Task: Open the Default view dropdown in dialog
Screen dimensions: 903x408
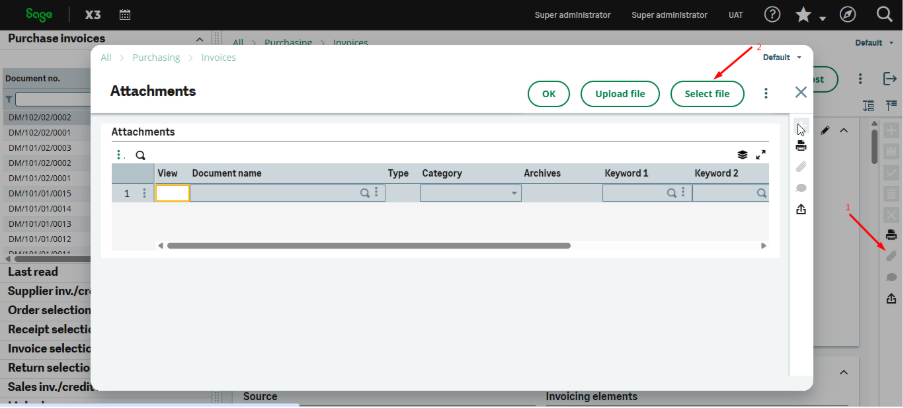Action: coord(782,57)
